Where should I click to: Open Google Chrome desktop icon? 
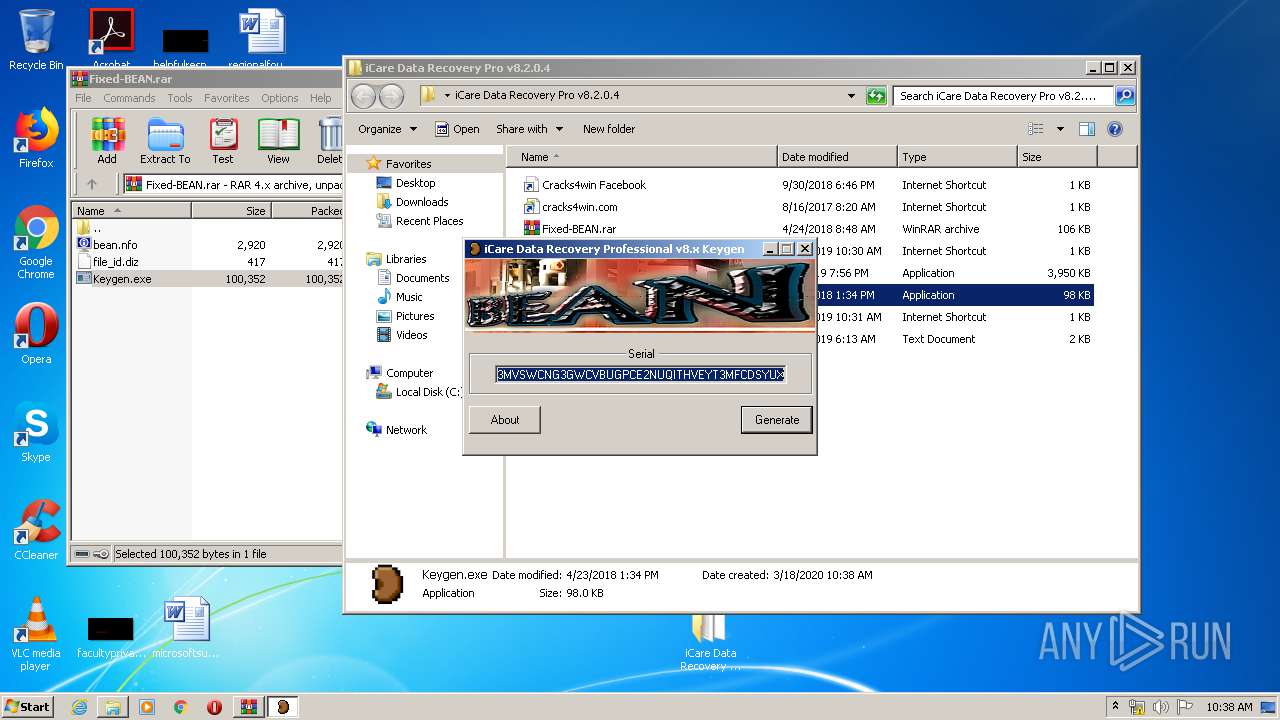[36, 242]
